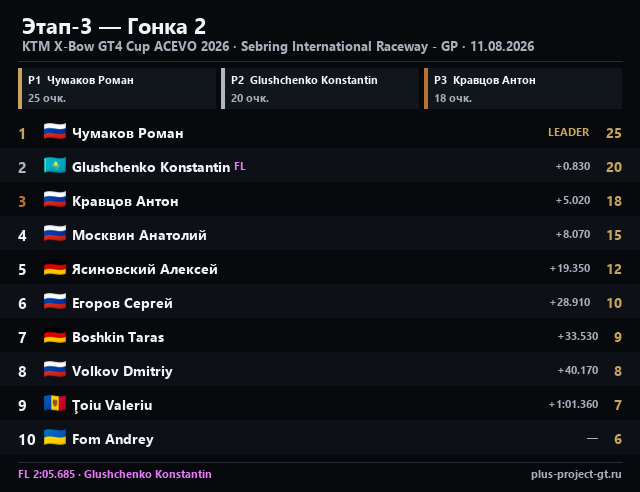640x492 pixels.
Task: Click the 25 points value for the leader row
Action: pyautogui.click(x=613, y=133)
